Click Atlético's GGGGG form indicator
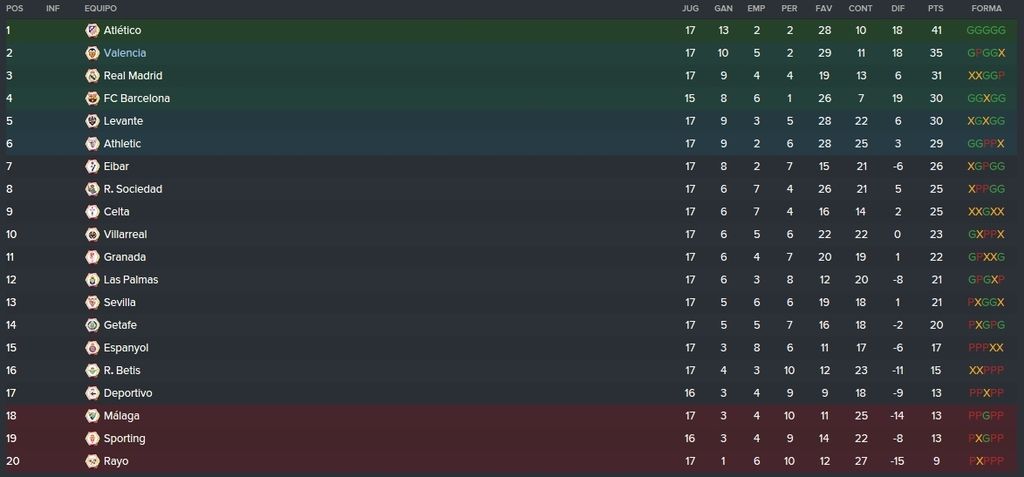1024x477 pixels. (986, 30)
